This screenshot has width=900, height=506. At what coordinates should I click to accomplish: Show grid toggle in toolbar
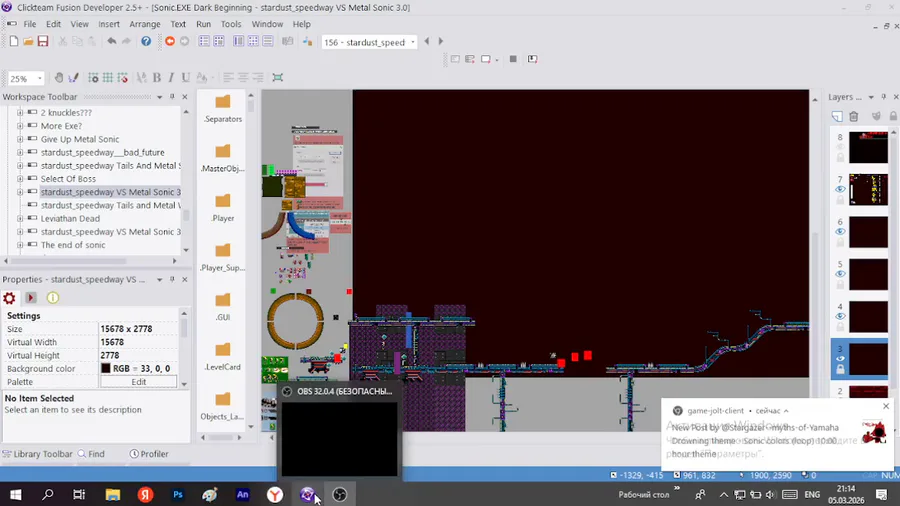click(x=107, y=77)
